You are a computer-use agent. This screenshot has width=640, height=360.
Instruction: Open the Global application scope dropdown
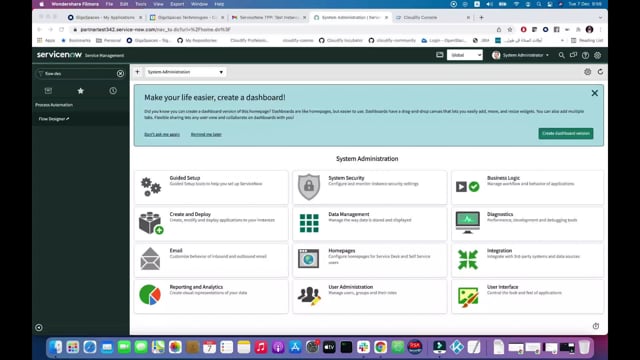pos(465,55)
